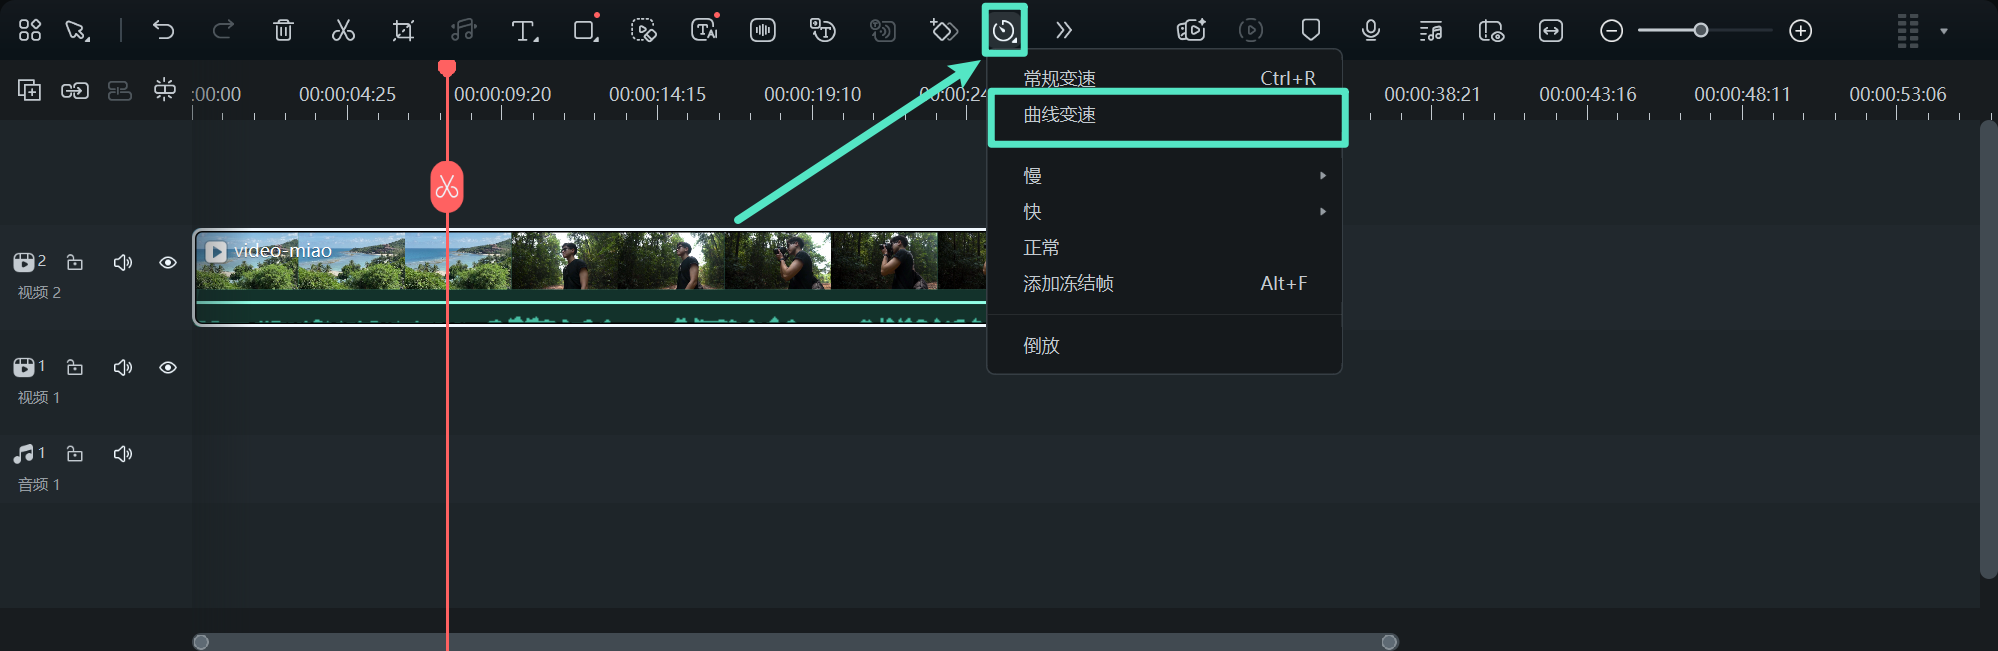1998x651 pixels.
Task: Lock the 视频 2 track
Action: point(75,262)
